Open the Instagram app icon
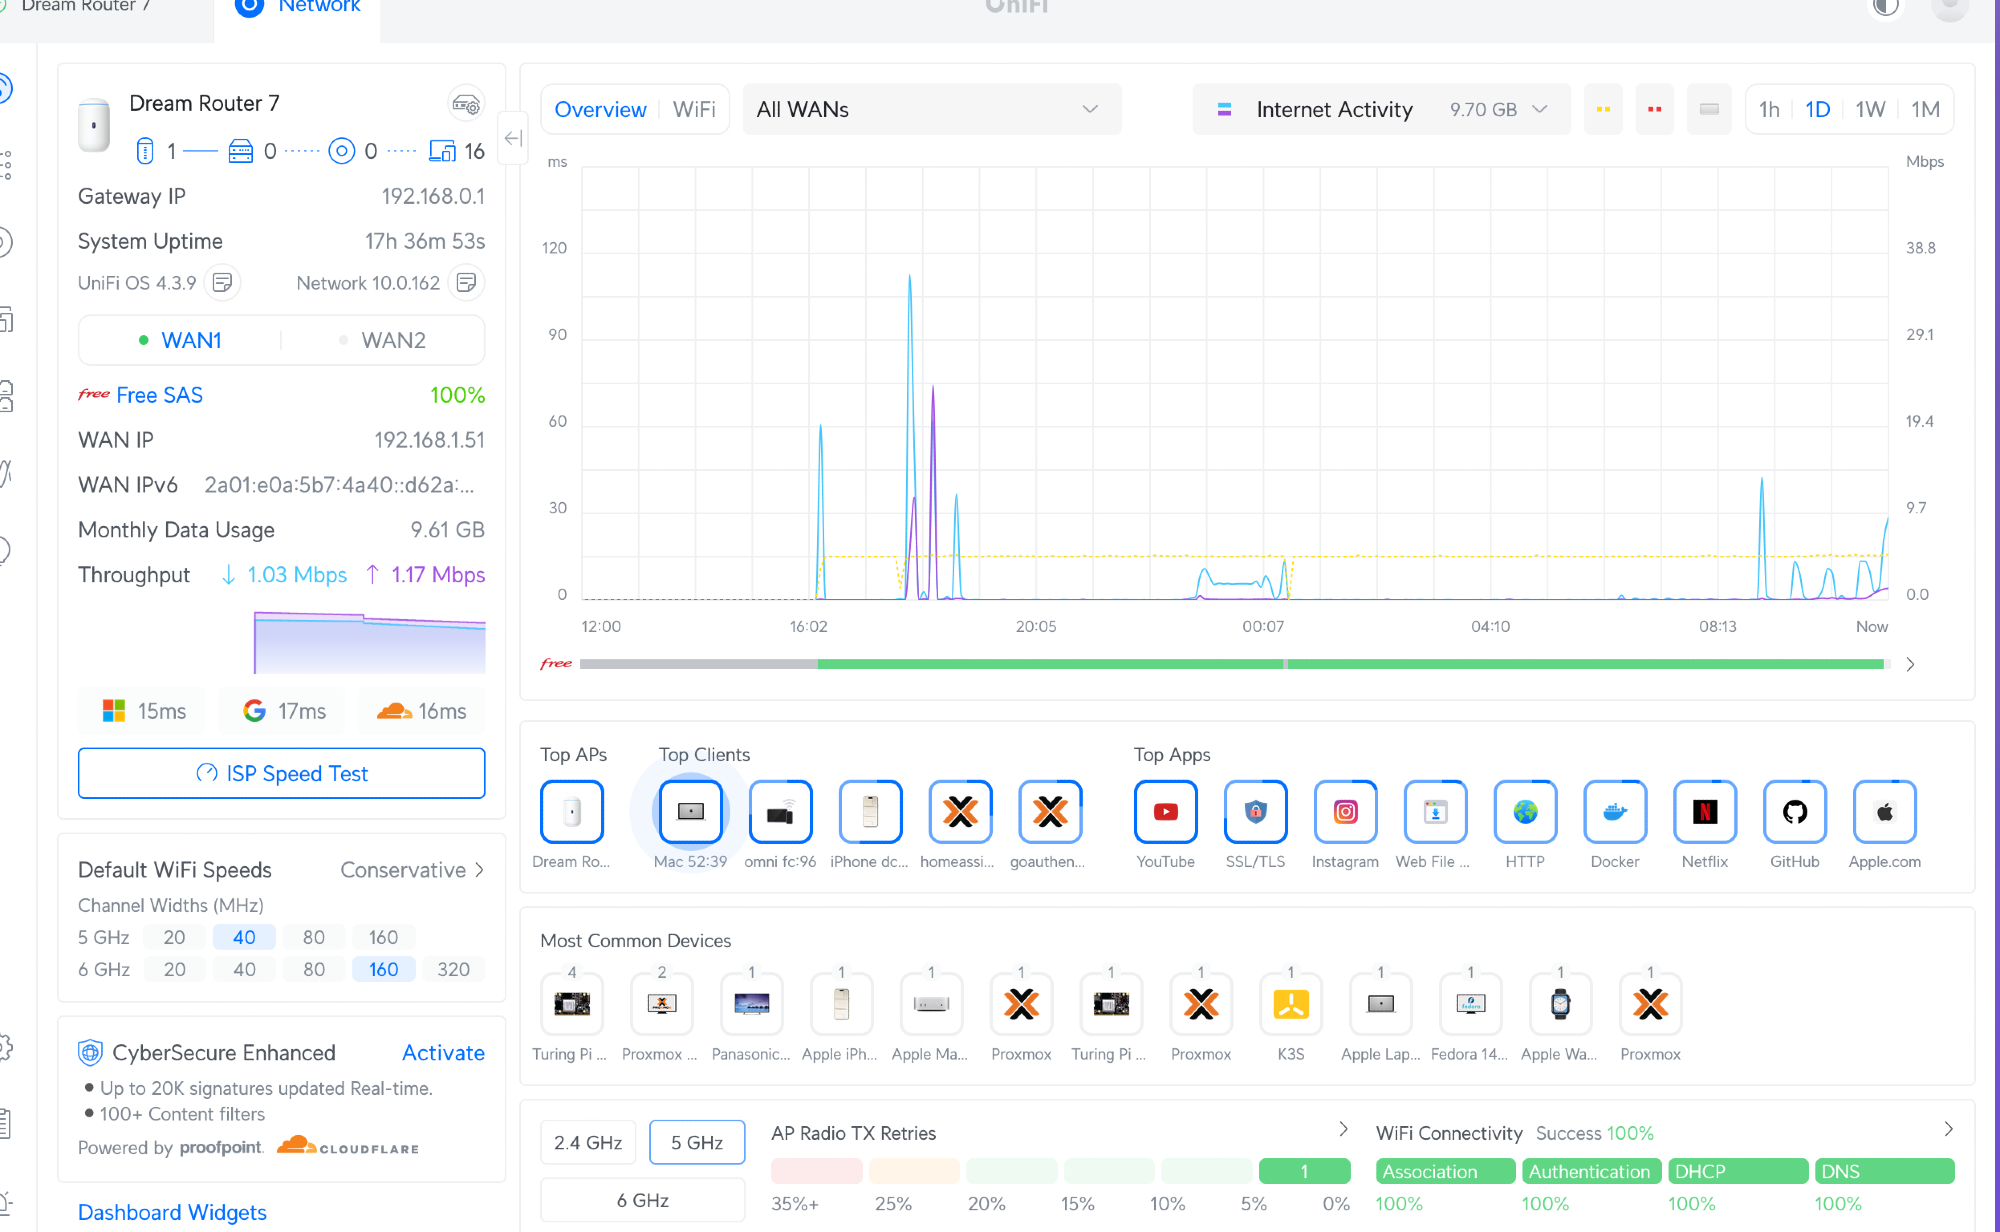Image resolution: width=2000 pixels, height=1232 pixels. [x=1345, y=812]
